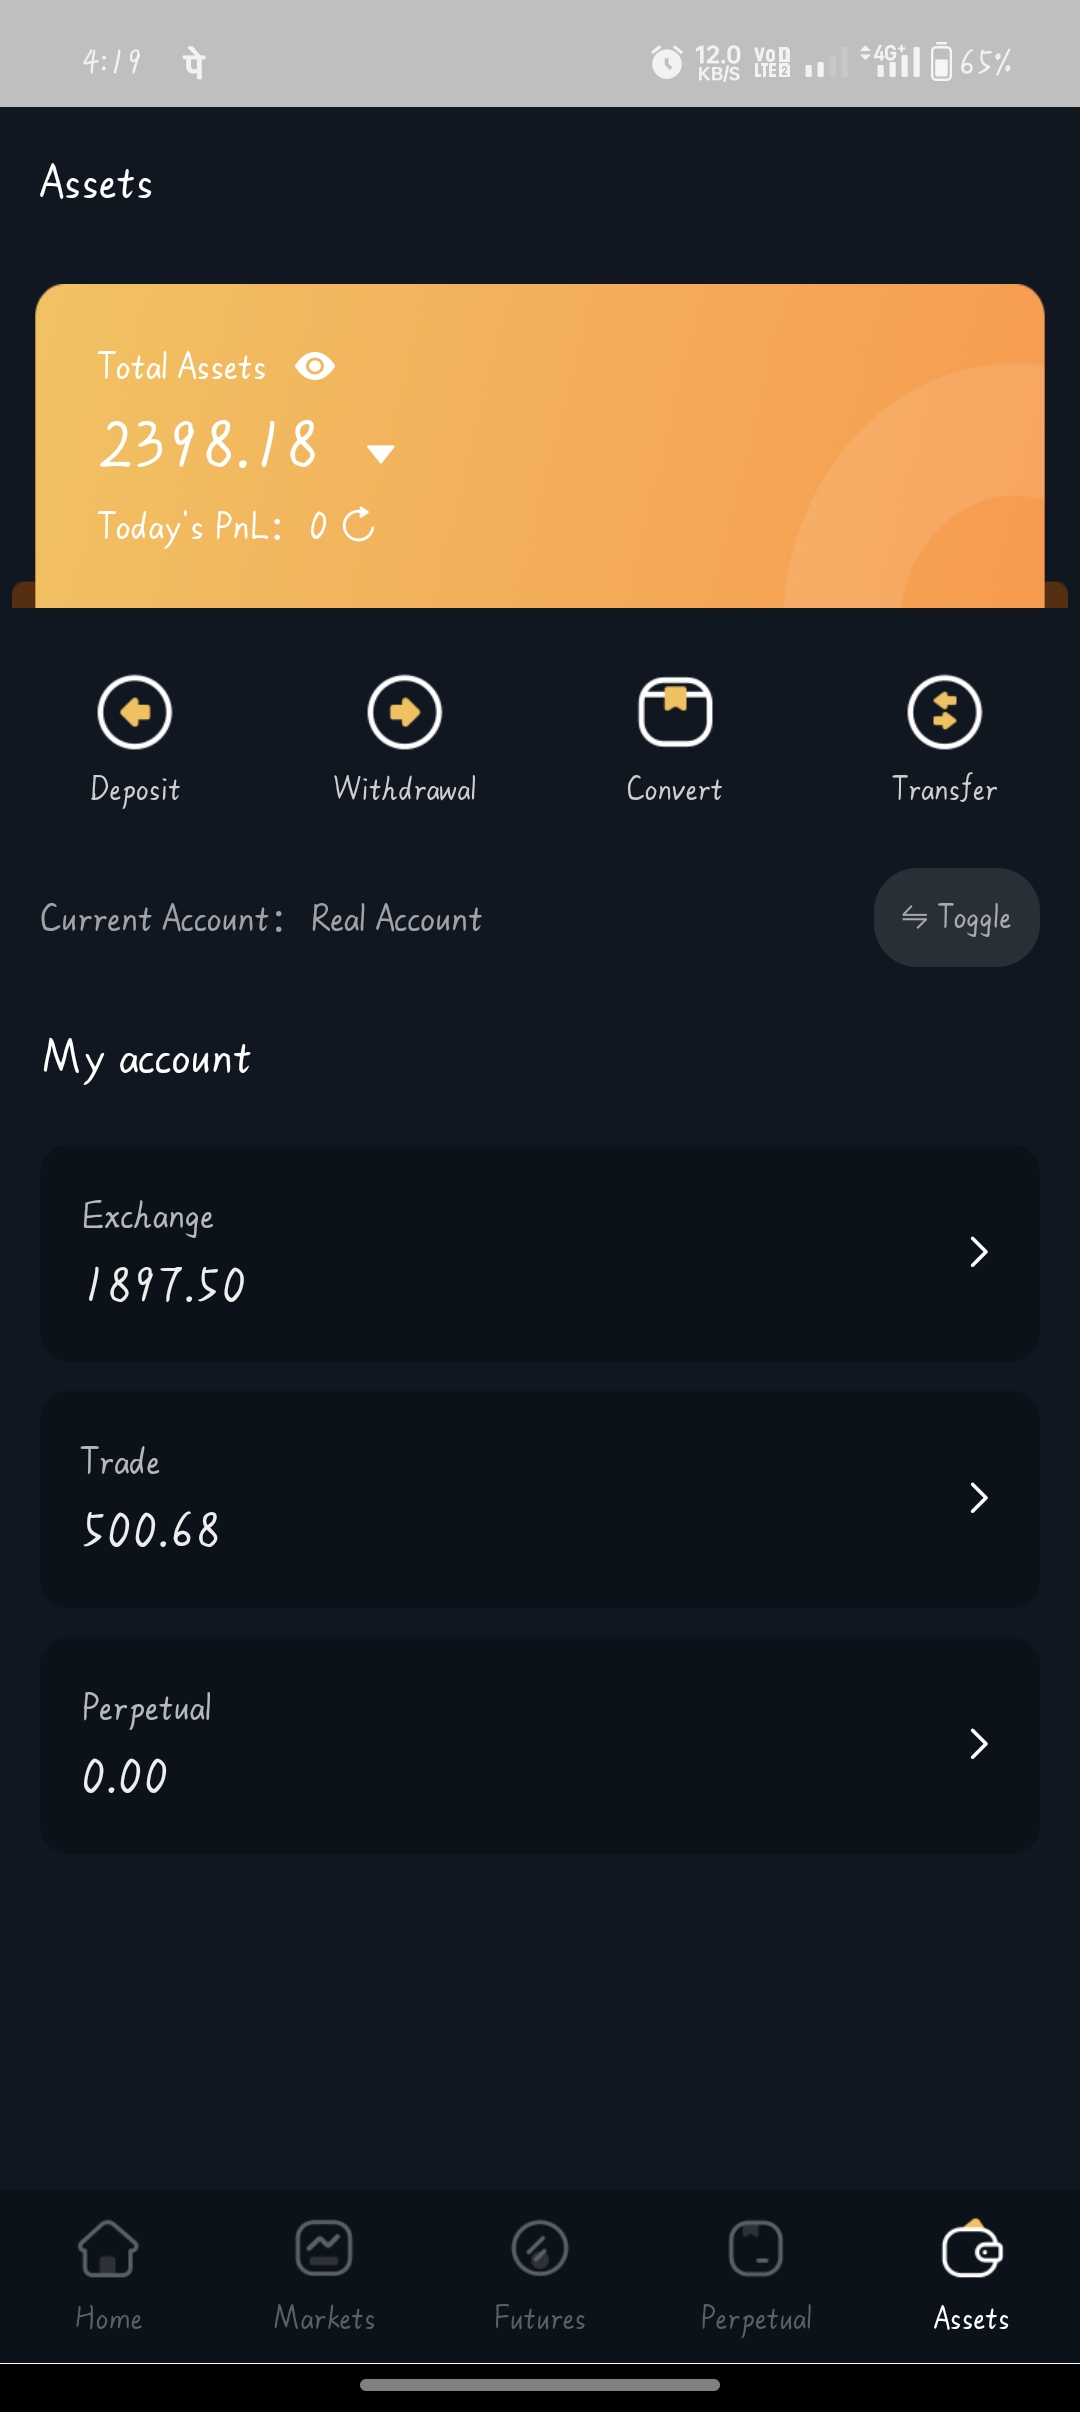Tap the Transfer icon
This screenshot has height=2412, width=1080.
[944, 712]
